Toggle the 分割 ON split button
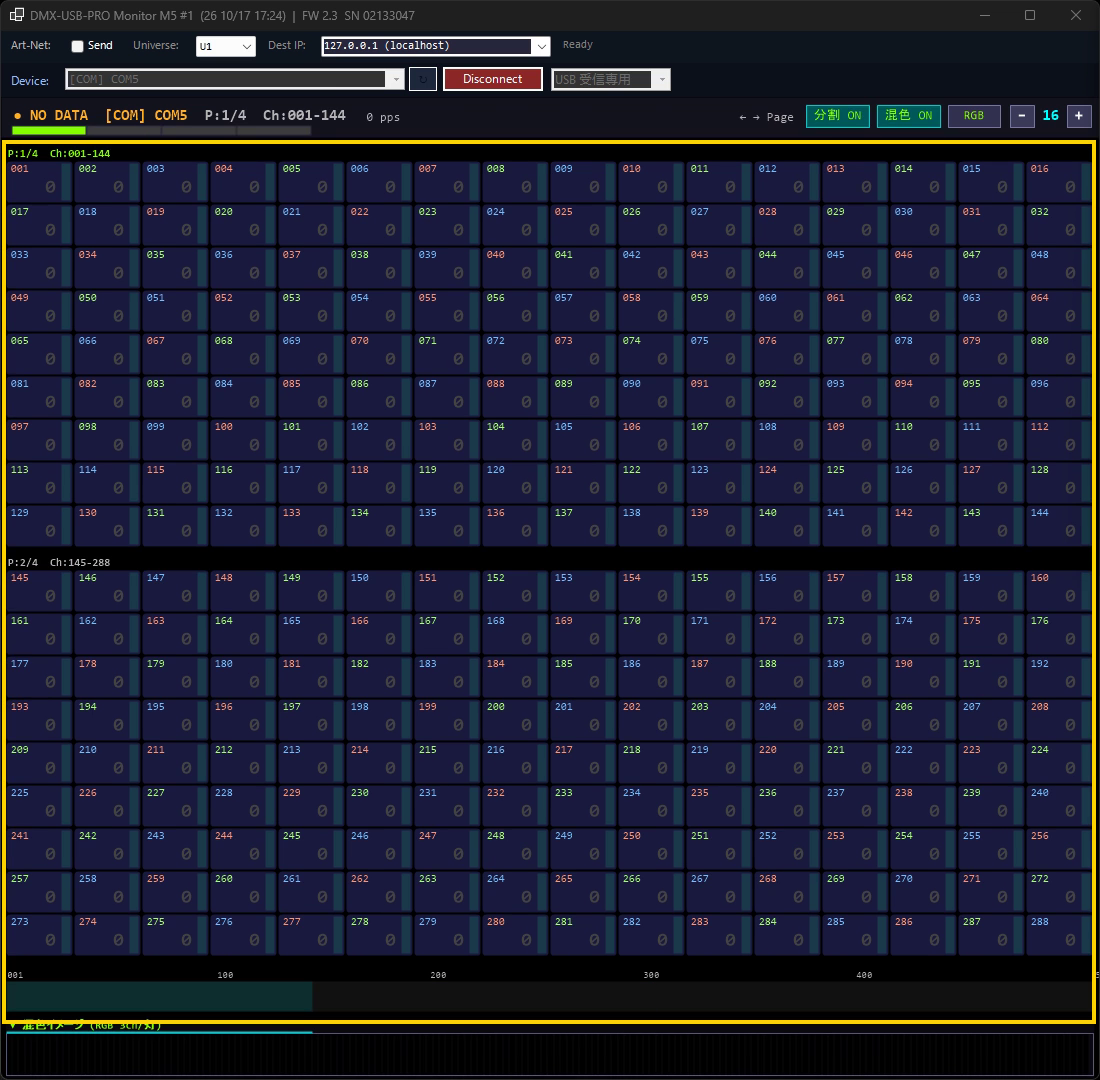 click(838, 116)
